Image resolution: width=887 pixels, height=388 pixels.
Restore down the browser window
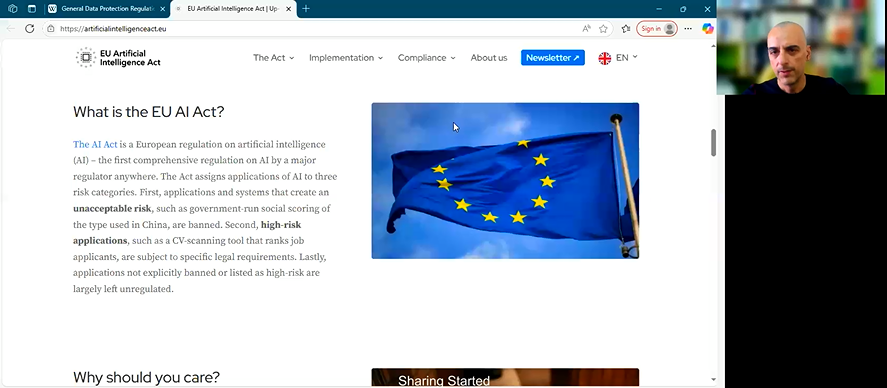[683, 9]
